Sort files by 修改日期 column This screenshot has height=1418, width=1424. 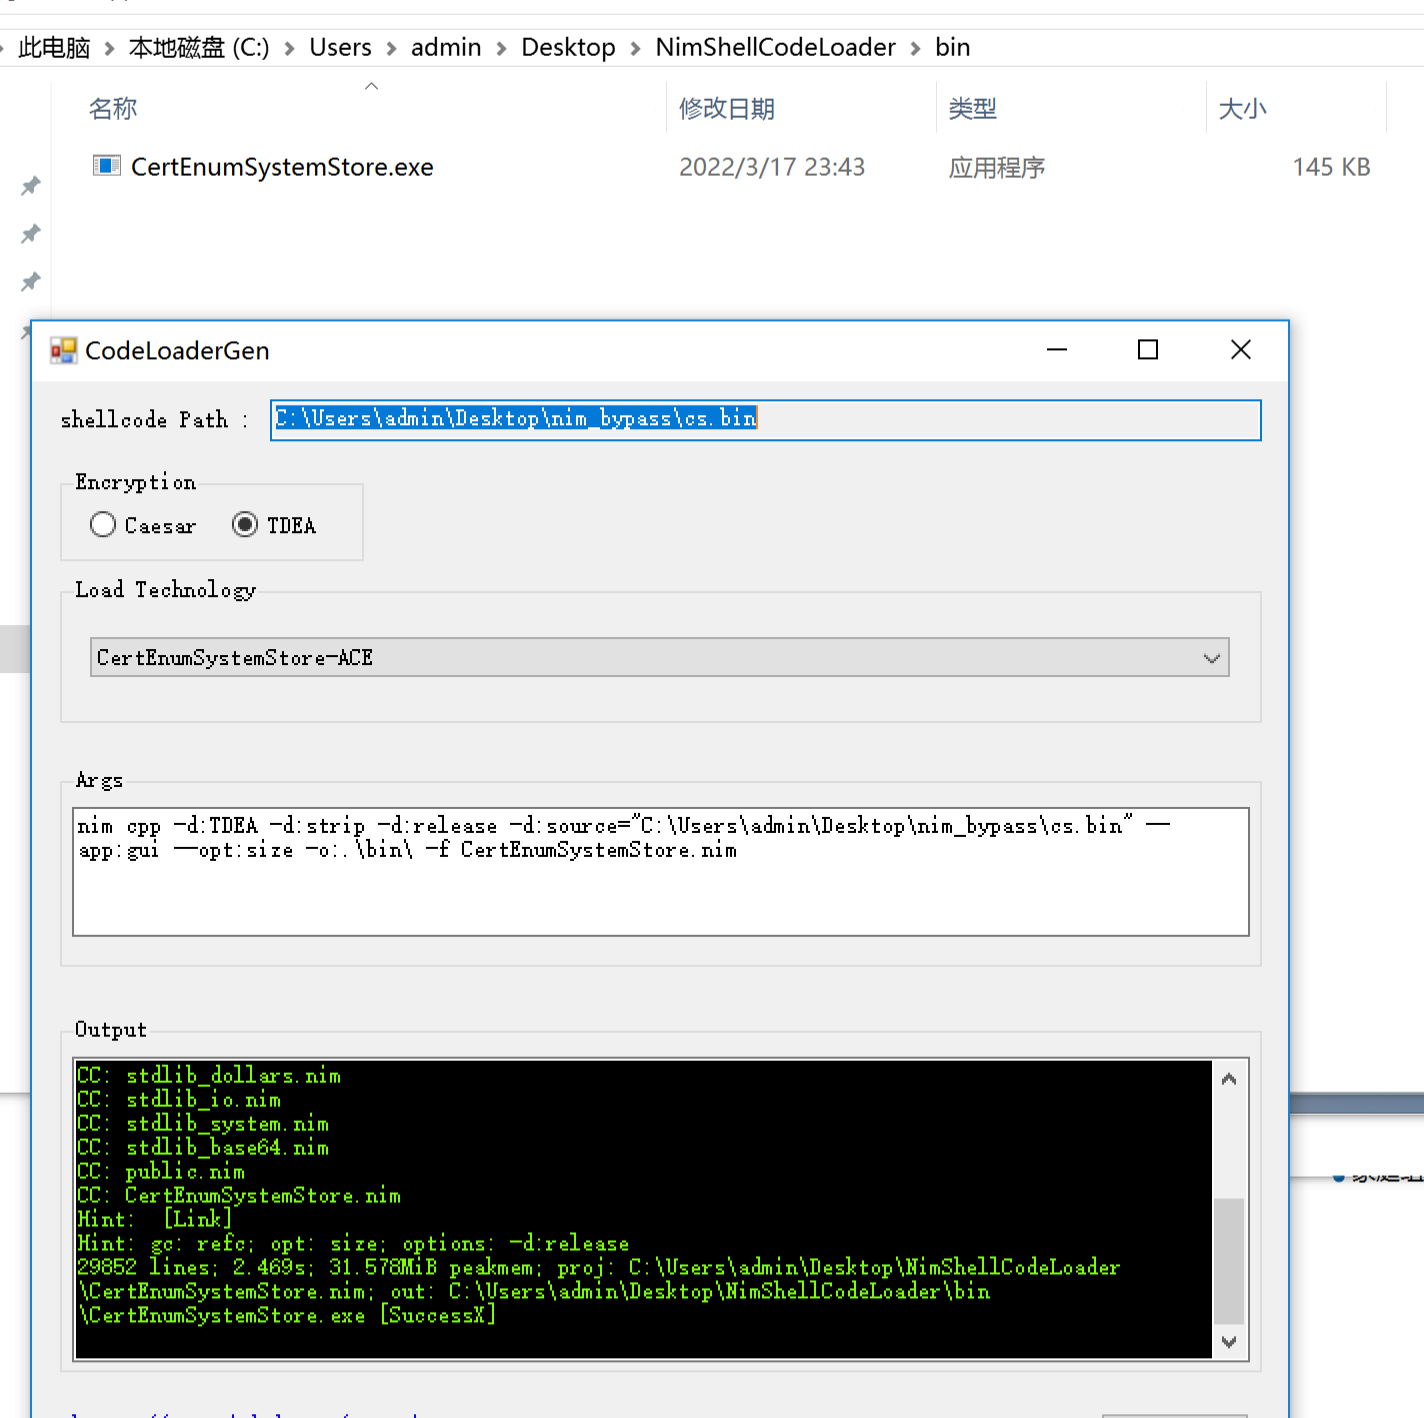[x=727, y=108]
